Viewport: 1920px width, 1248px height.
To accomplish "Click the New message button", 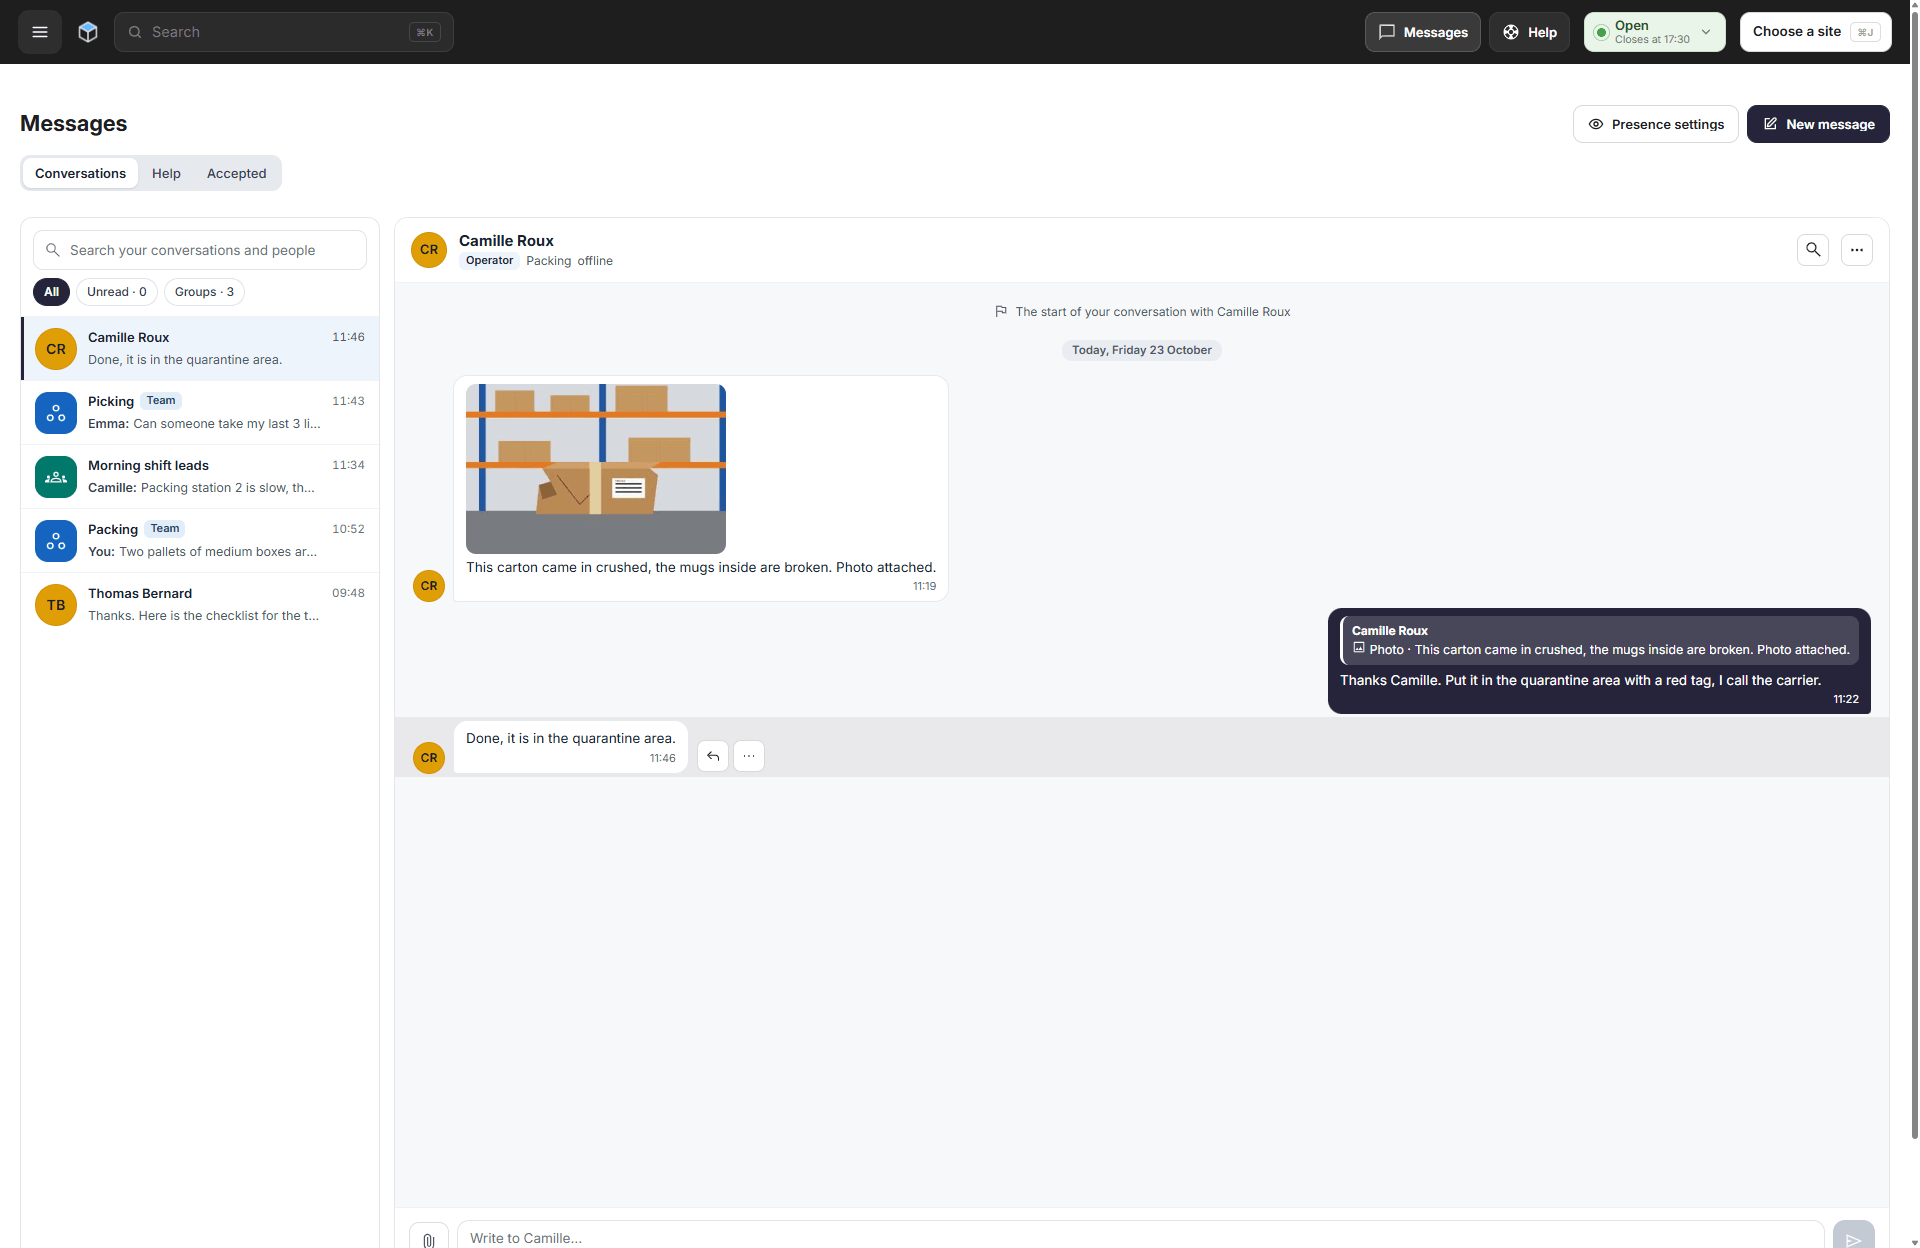I will pyautogui.click(x=1818, y=124).
